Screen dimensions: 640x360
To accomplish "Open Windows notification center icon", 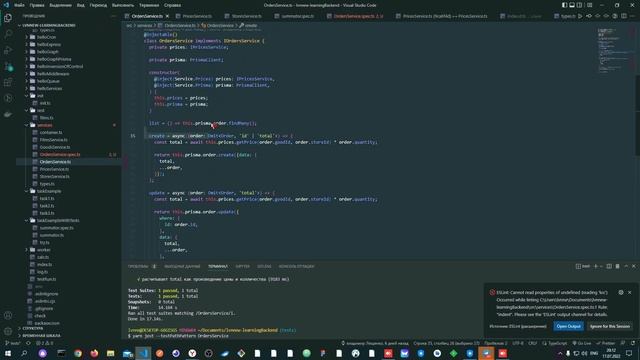I will 629,353.
